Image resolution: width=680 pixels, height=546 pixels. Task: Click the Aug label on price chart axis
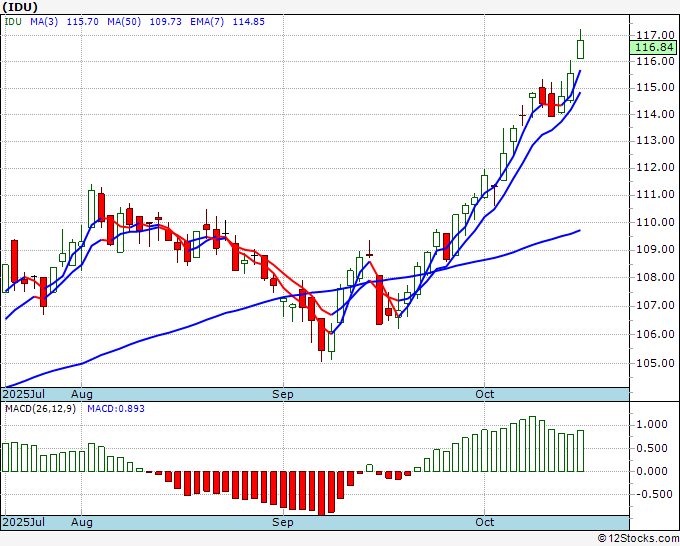click(82, 394)
